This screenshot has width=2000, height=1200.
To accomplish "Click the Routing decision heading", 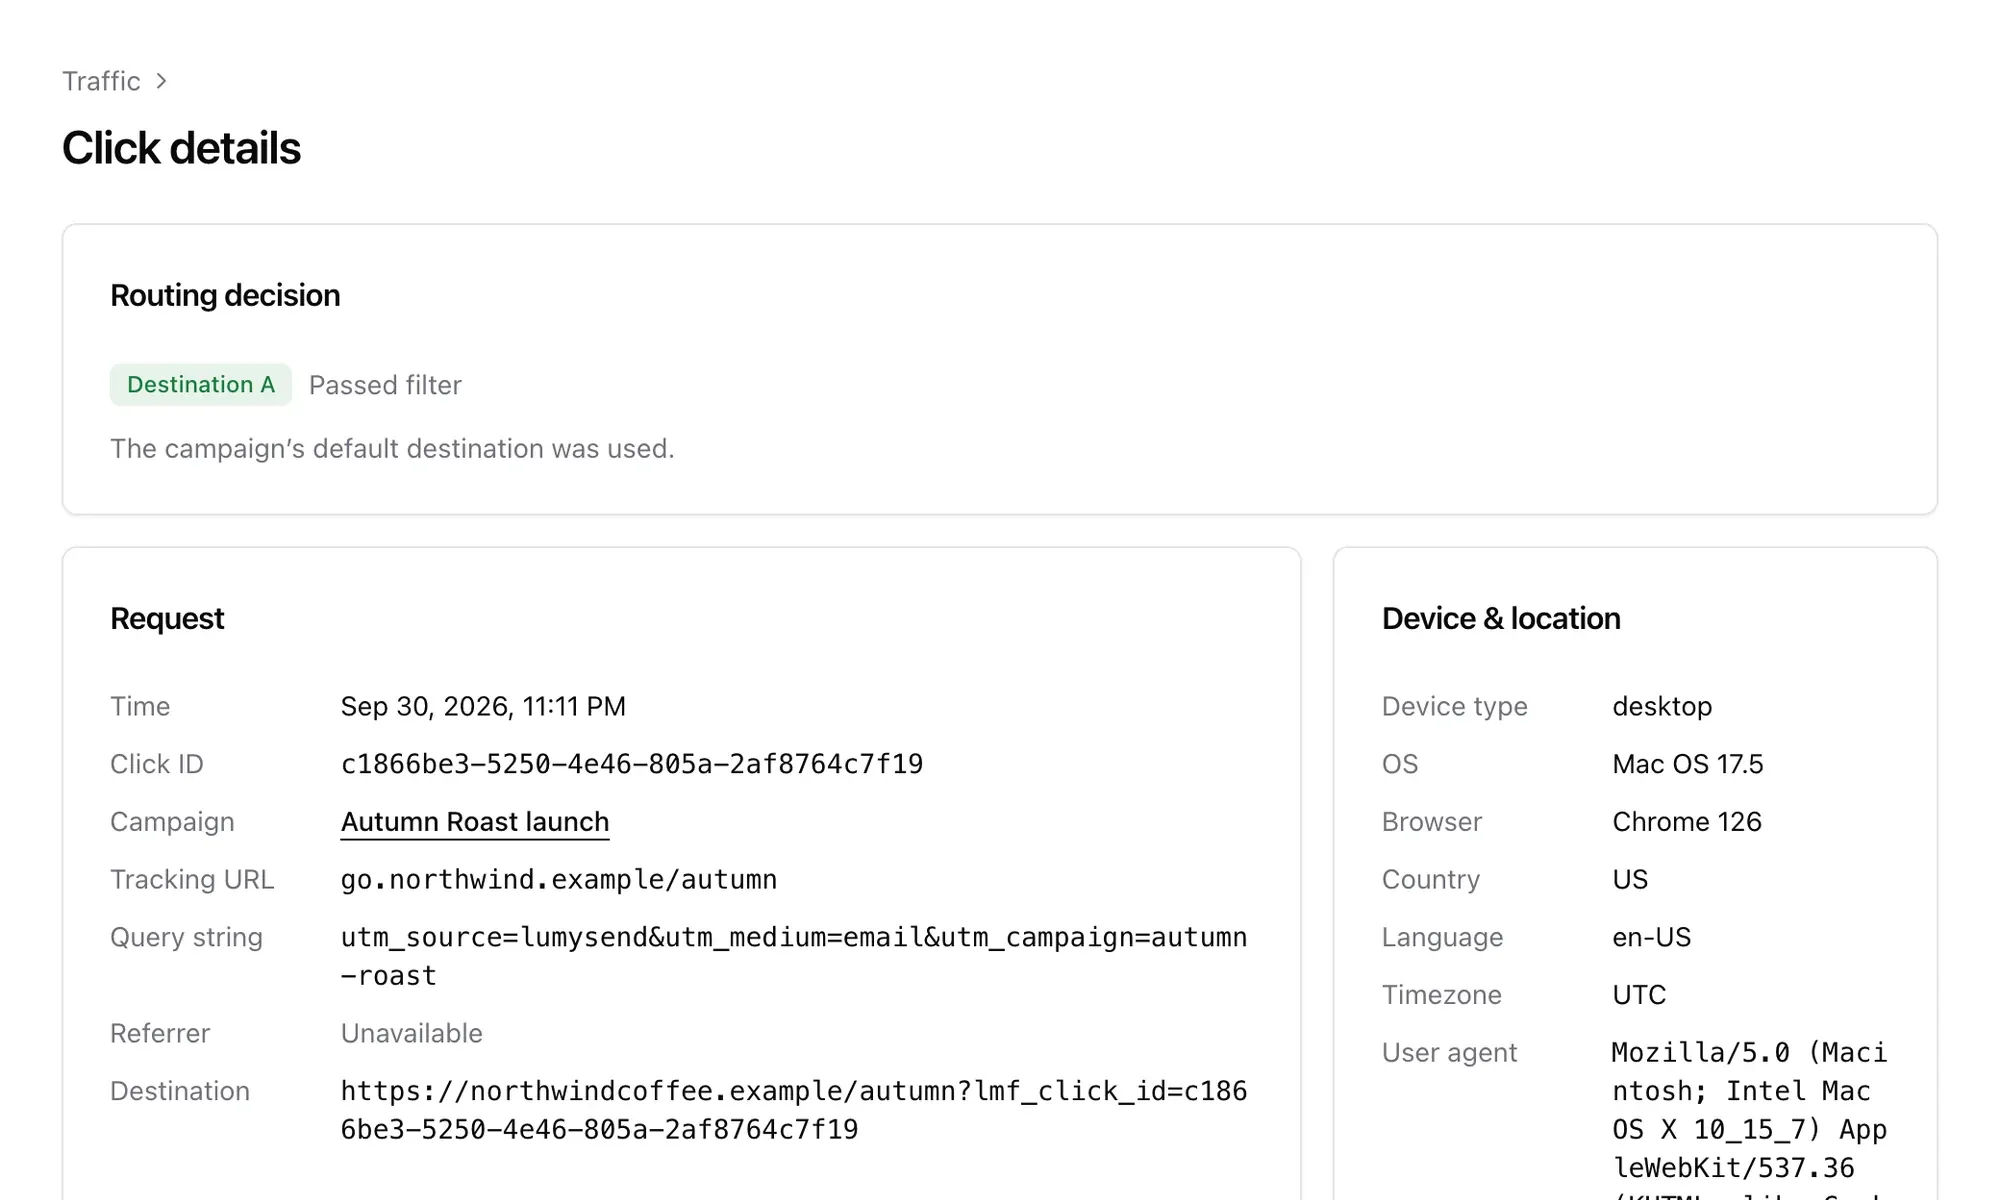I will coord(225,296).
